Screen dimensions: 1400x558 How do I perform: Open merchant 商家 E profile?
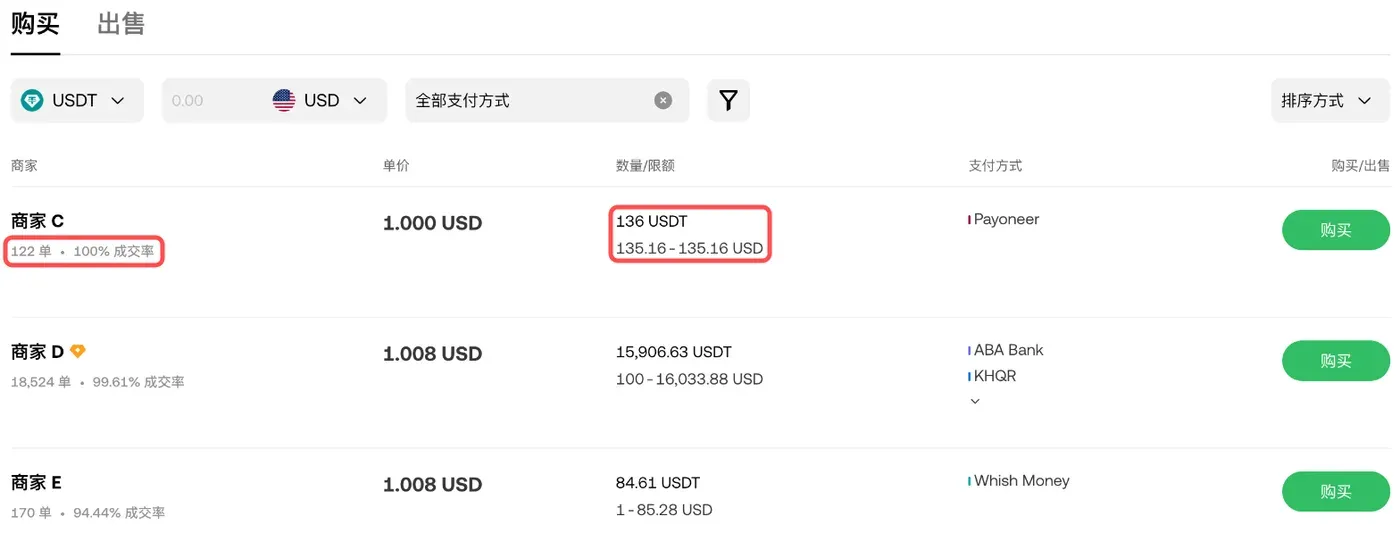pos(37,483)
